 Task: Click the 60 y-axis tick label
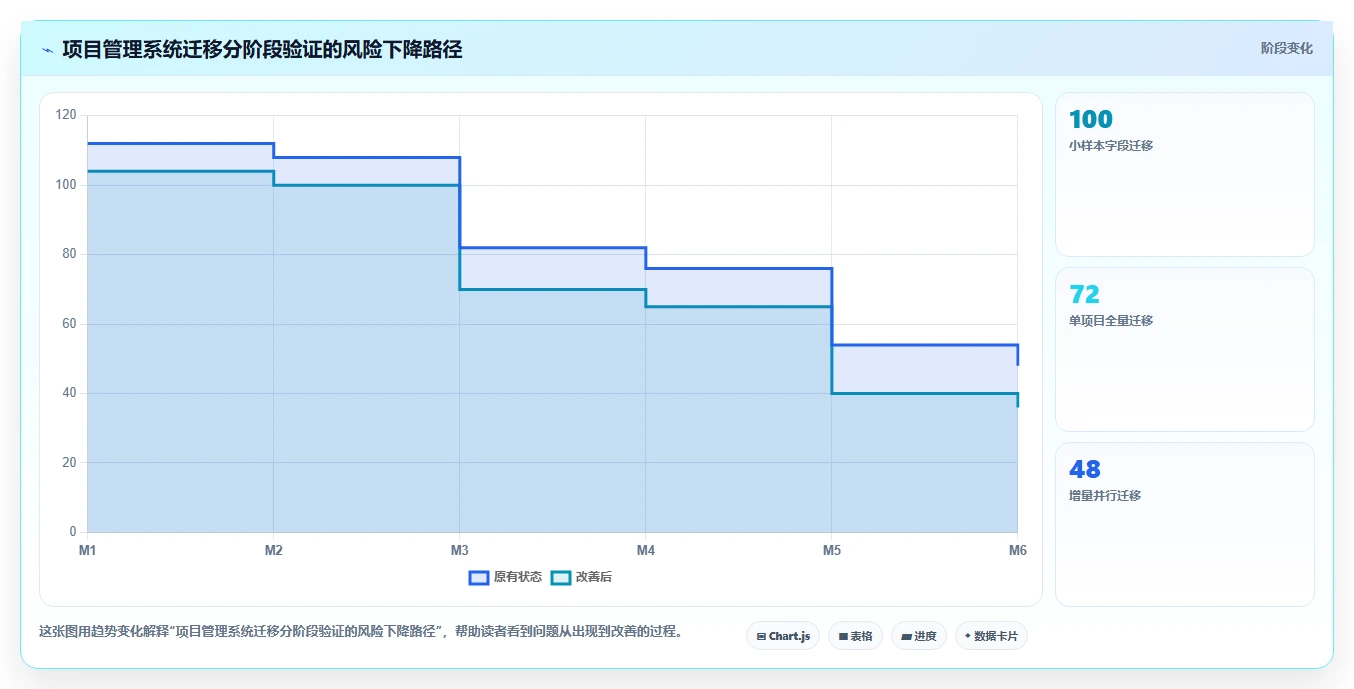(x=69, y=324)
